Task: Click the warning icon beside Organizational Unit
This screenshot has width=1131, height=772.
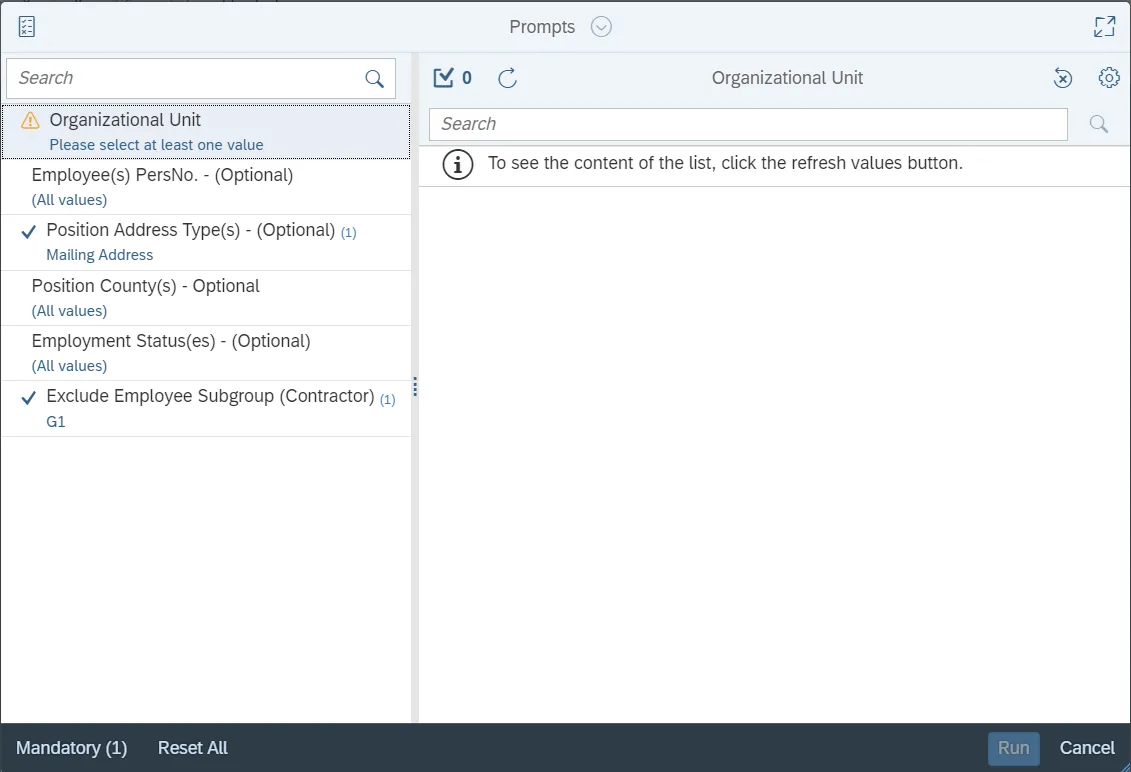Action: tap(31, 121)
